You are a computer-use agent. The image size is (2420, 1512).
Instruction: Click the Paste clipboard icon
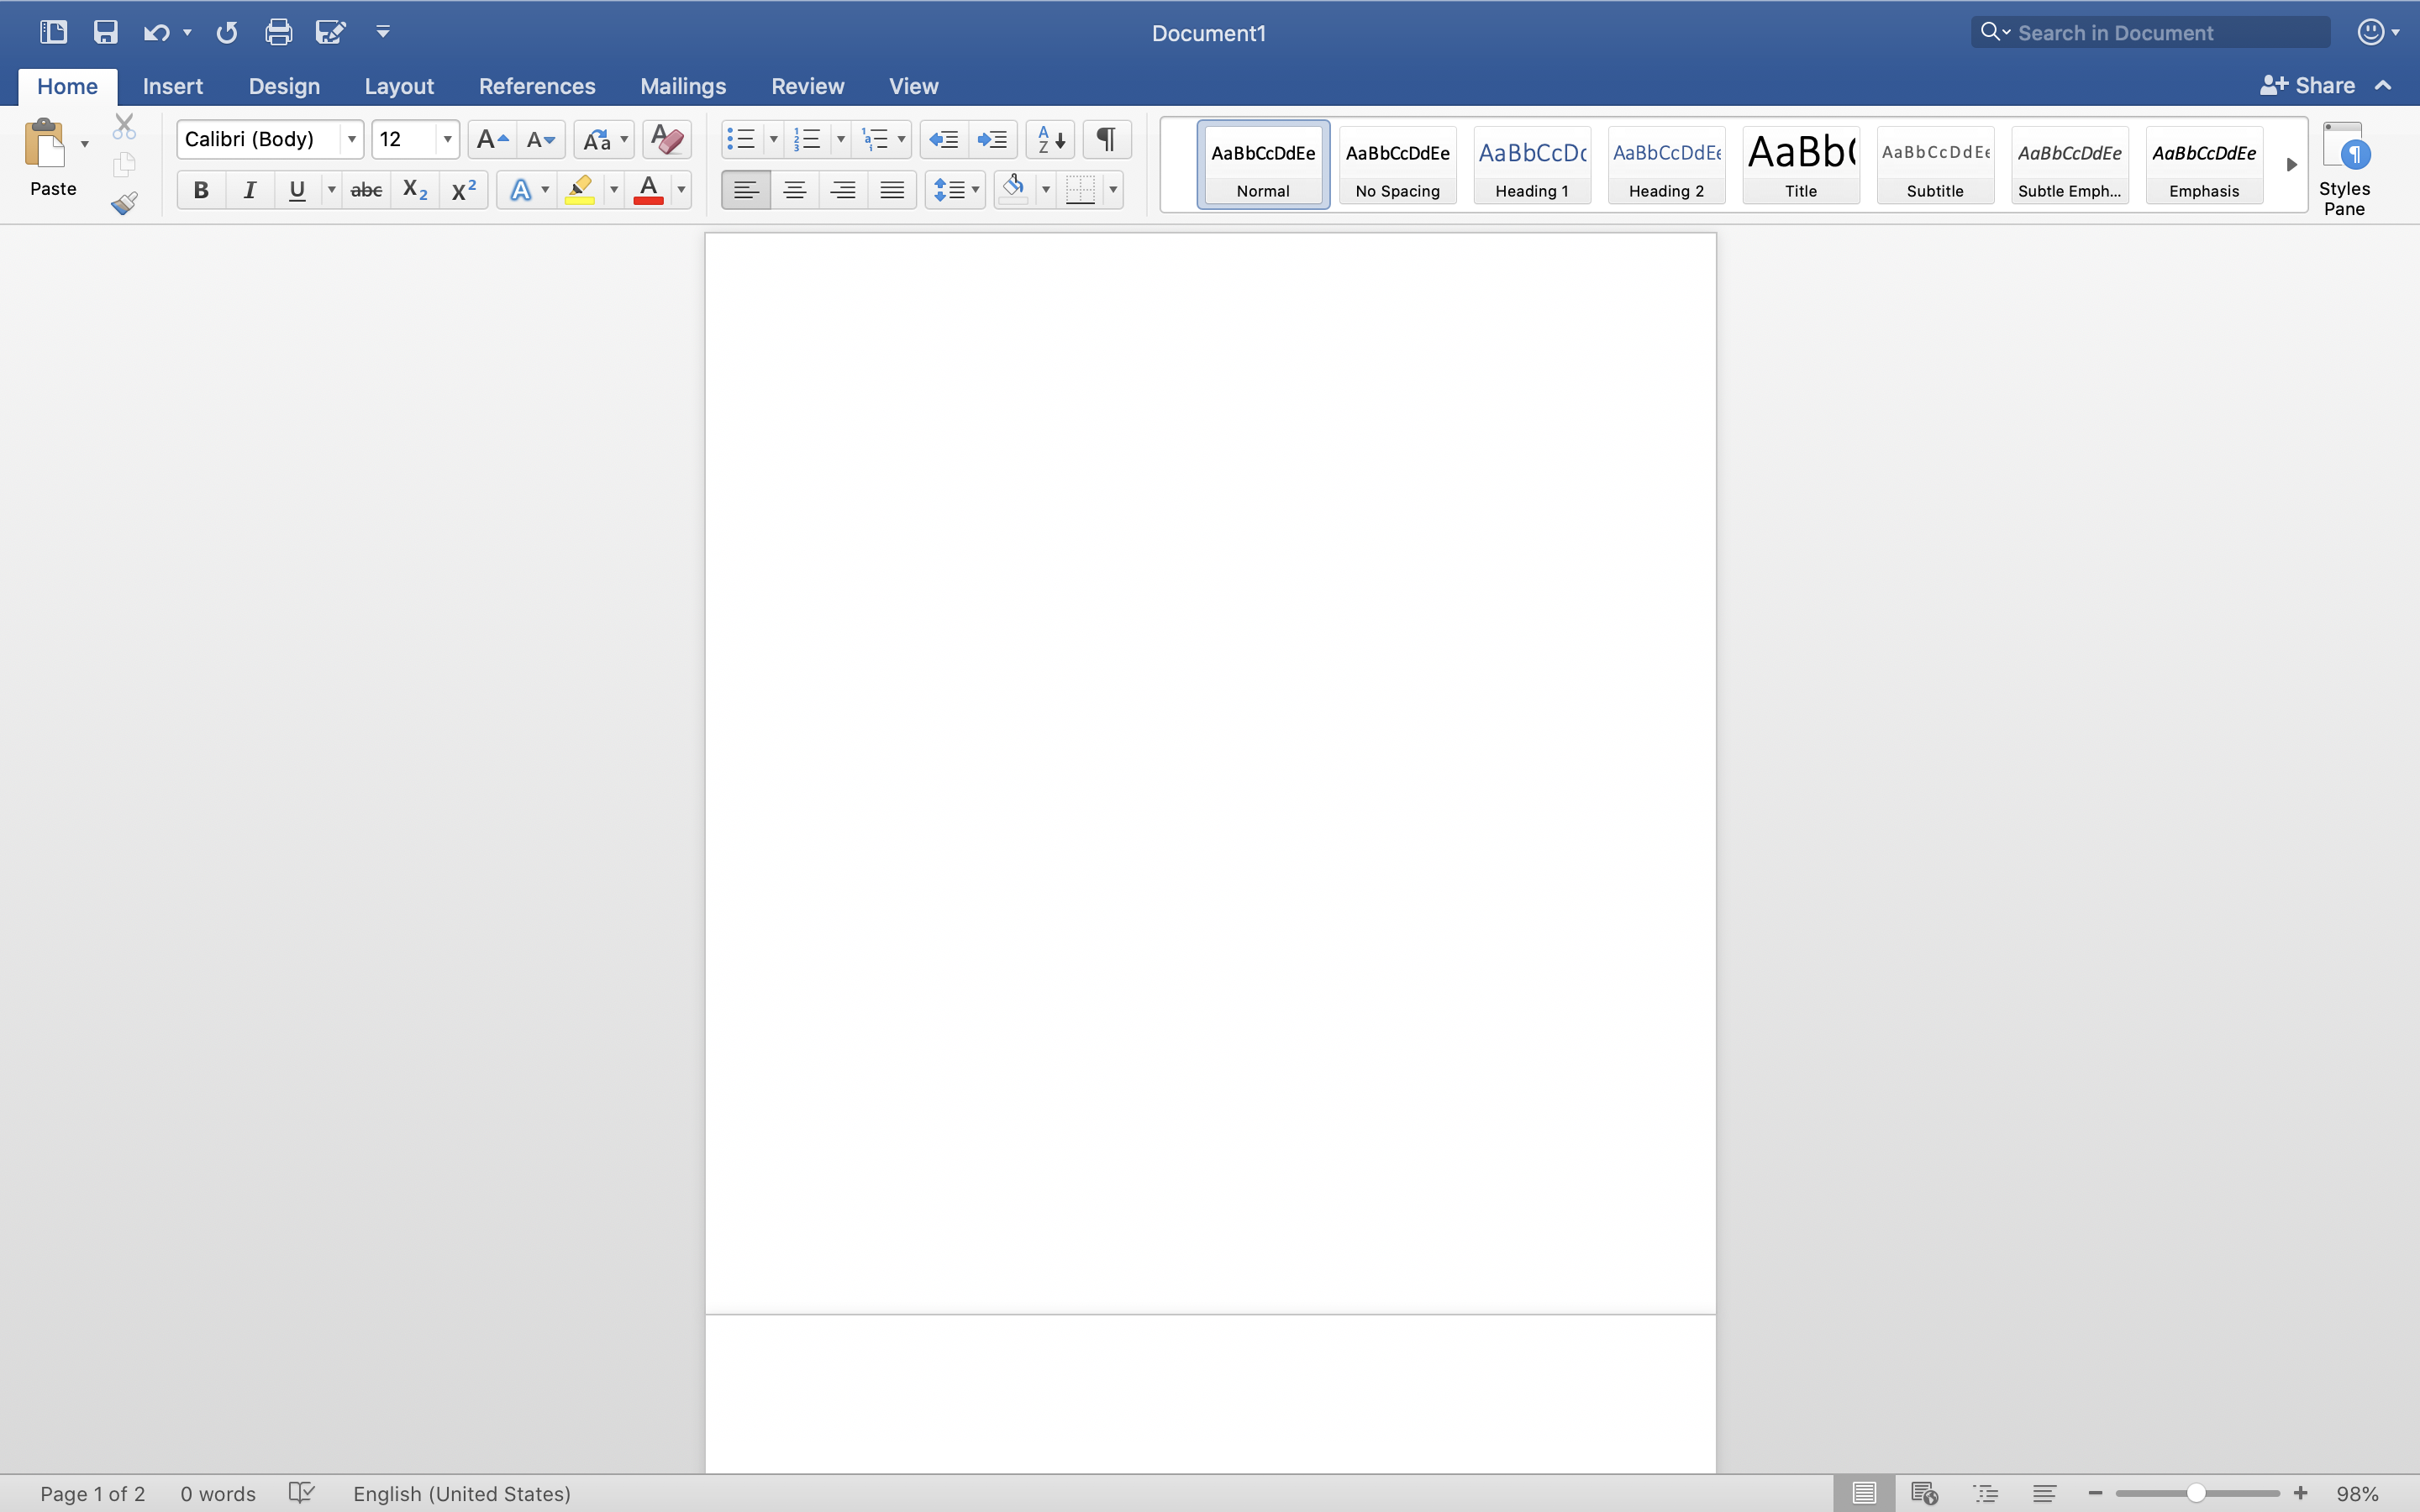coord(45,144)
